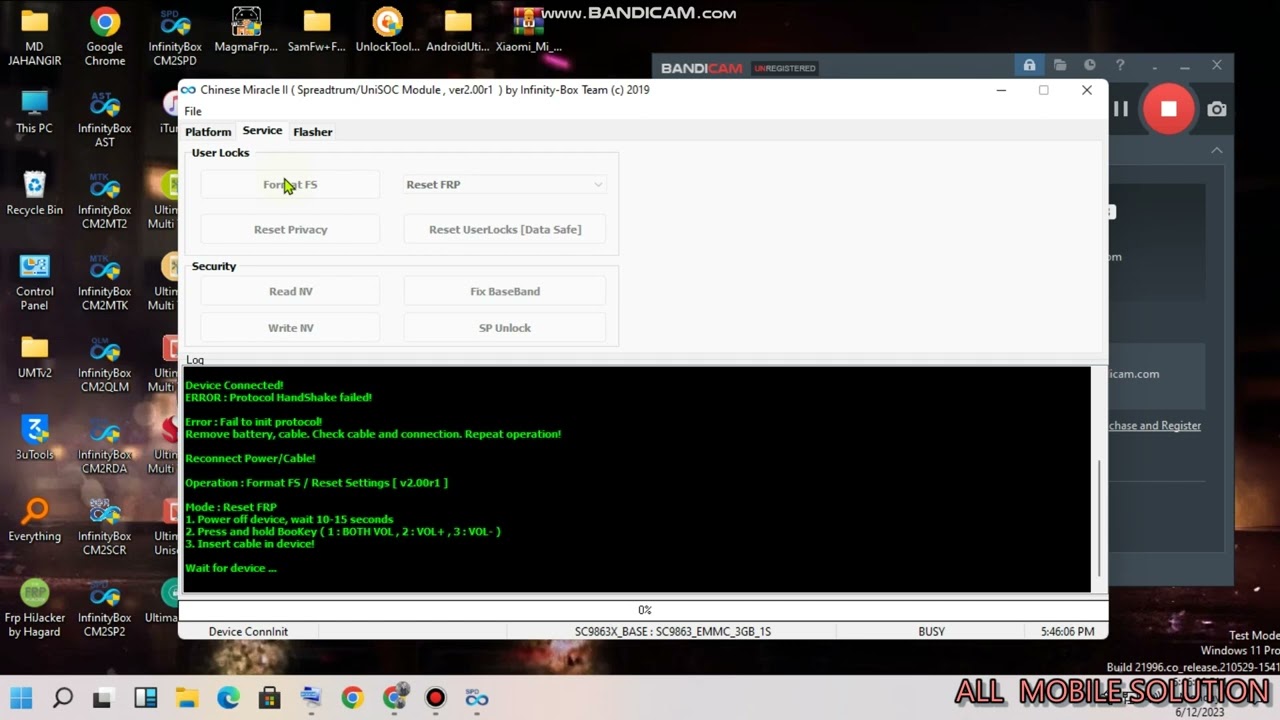Open Bandicam help question mark
Viewport: 1280px width, 720px height.
pyautogui.click(x=1120, y=65)
